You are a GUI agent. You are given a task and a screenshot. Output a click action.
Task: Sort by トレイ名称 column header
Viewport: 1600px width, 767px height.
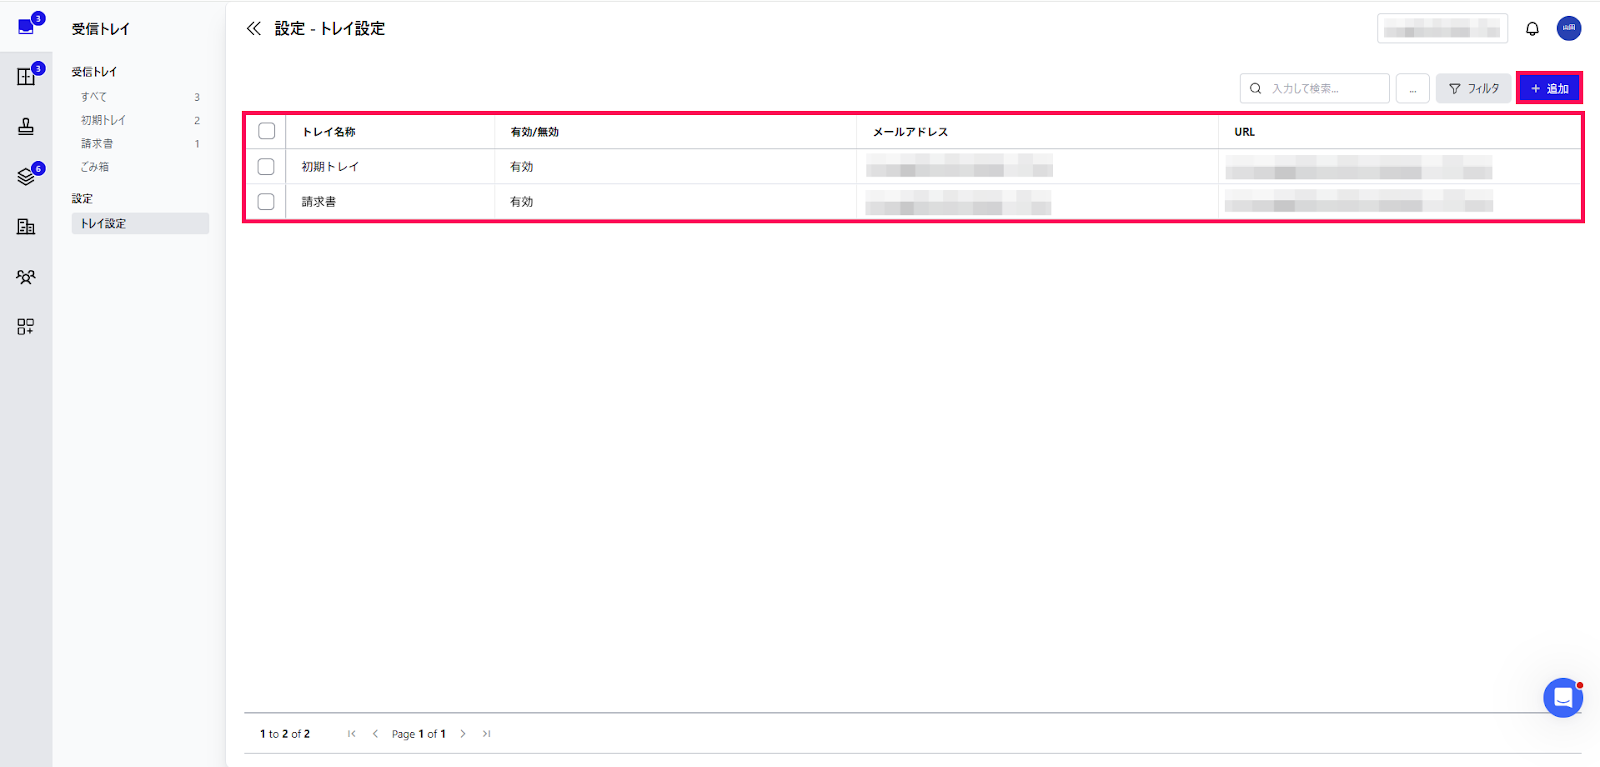329,132
